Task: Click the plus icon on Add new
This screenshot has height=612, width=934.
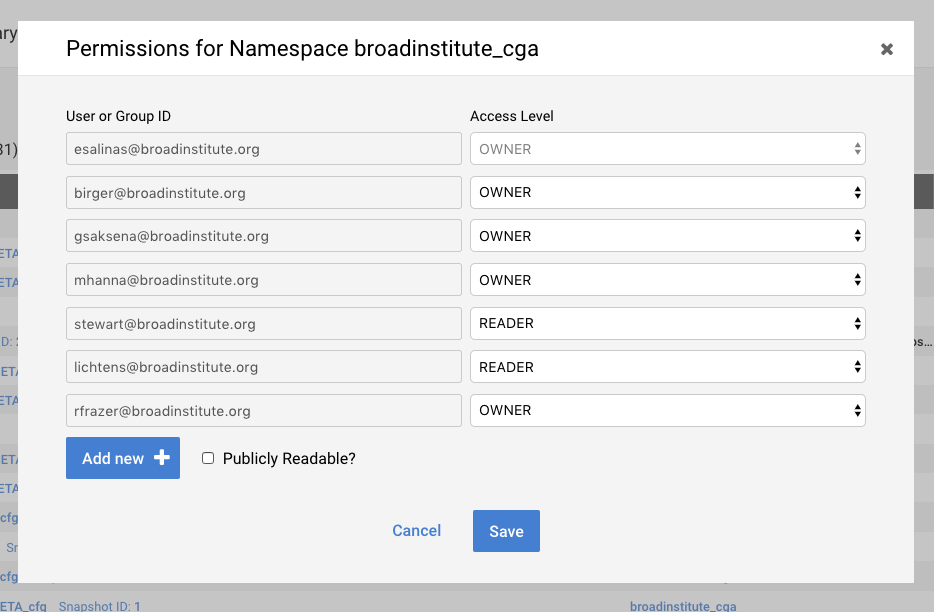Action: pos(162,458)
